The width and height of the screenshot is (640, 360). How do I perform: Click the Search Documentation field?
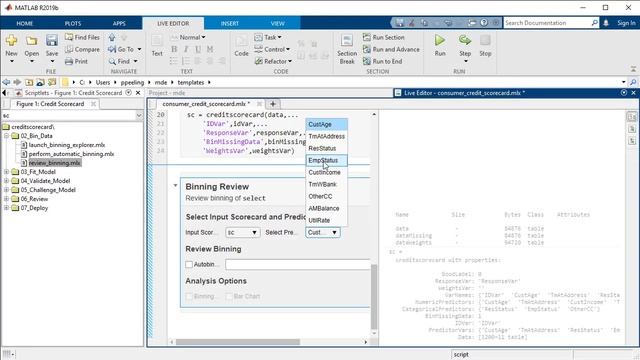click(x=547, y=23)
